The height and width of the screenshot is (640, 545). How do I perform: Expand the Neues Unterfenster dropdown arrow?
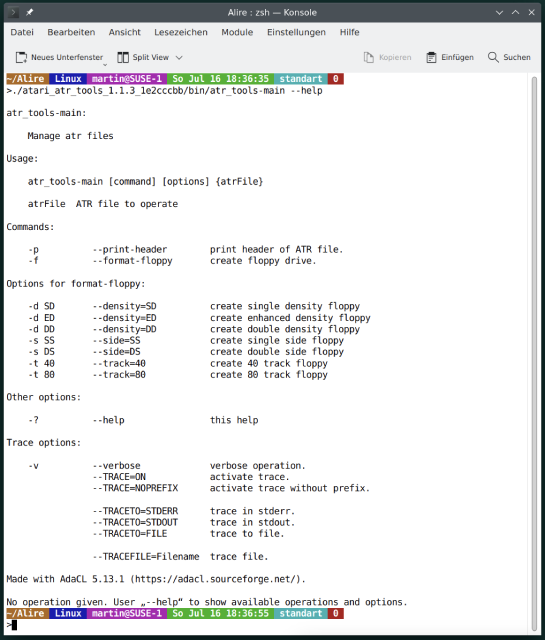click(x=105, y=65)
